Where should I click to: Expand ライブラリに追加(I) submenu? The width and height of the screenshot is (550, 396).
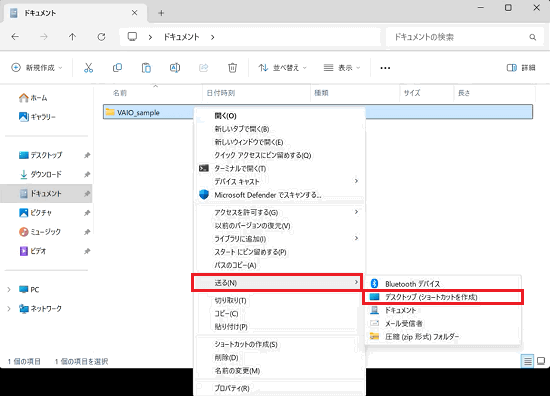[x=279, y=239]
